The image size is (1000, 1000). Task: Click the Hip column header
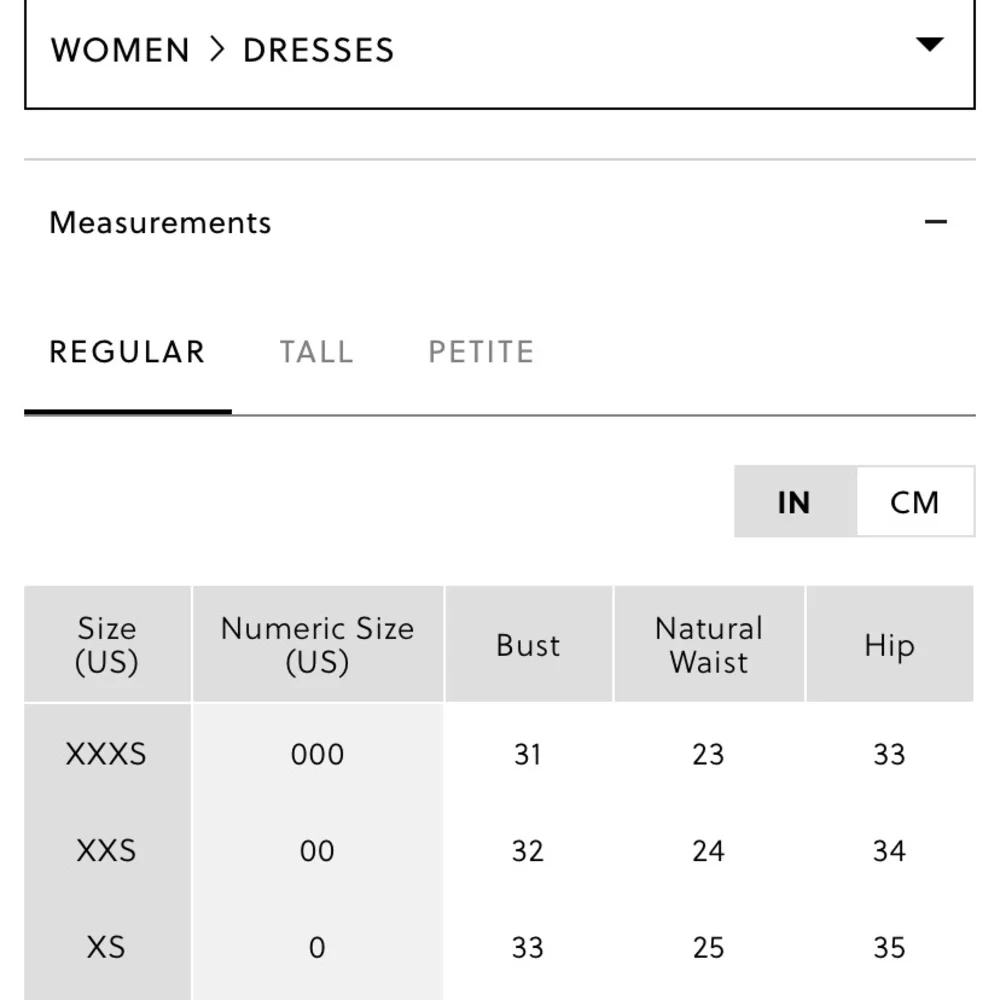click(x=890, y=645)
